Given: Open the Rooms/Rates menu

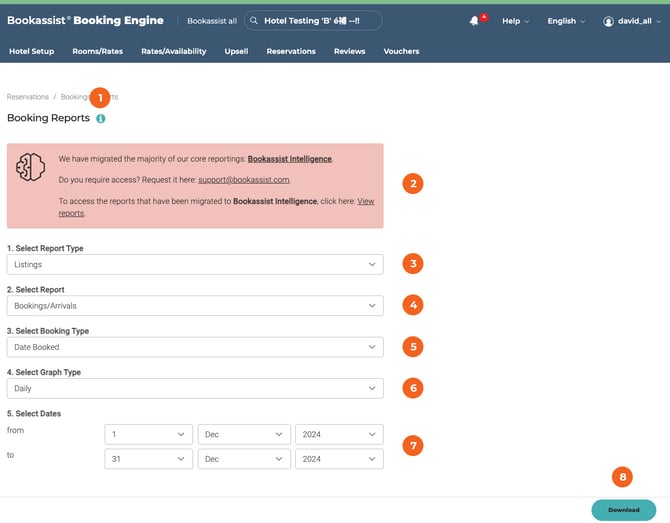Looking at the screenshot, I should 97,51.
